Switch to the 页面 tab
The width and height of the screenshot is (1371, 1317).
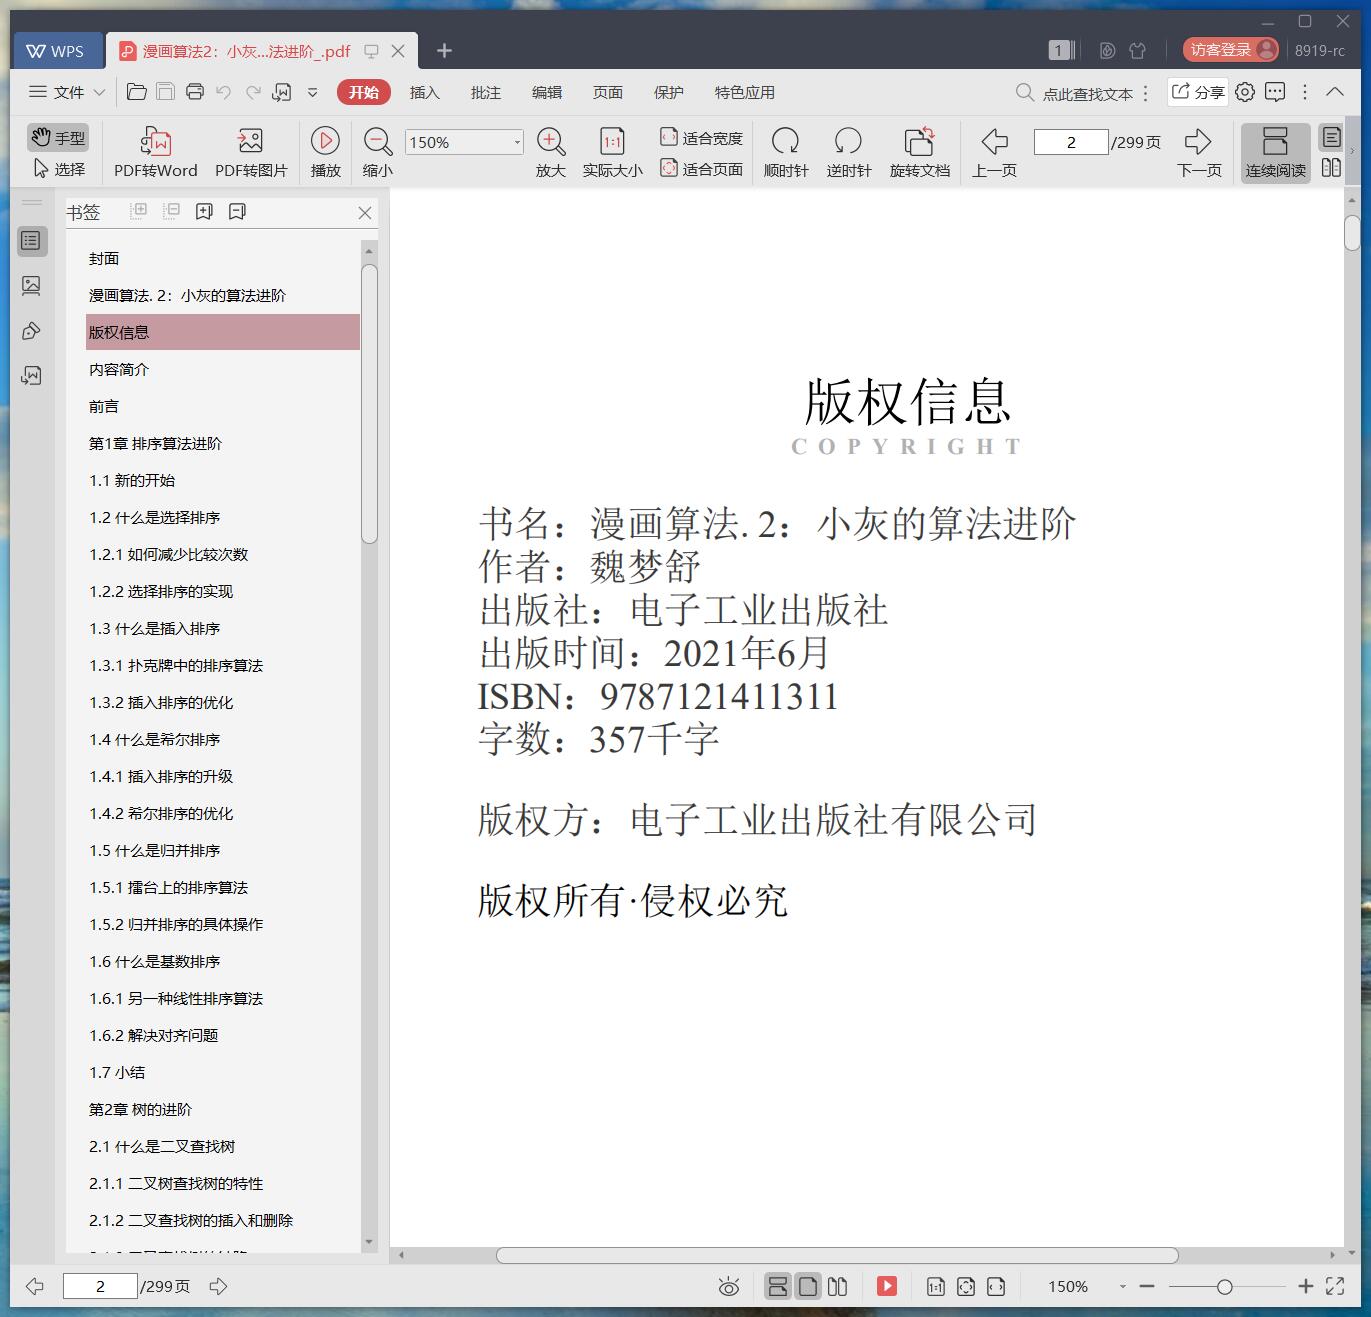point(607,92)
